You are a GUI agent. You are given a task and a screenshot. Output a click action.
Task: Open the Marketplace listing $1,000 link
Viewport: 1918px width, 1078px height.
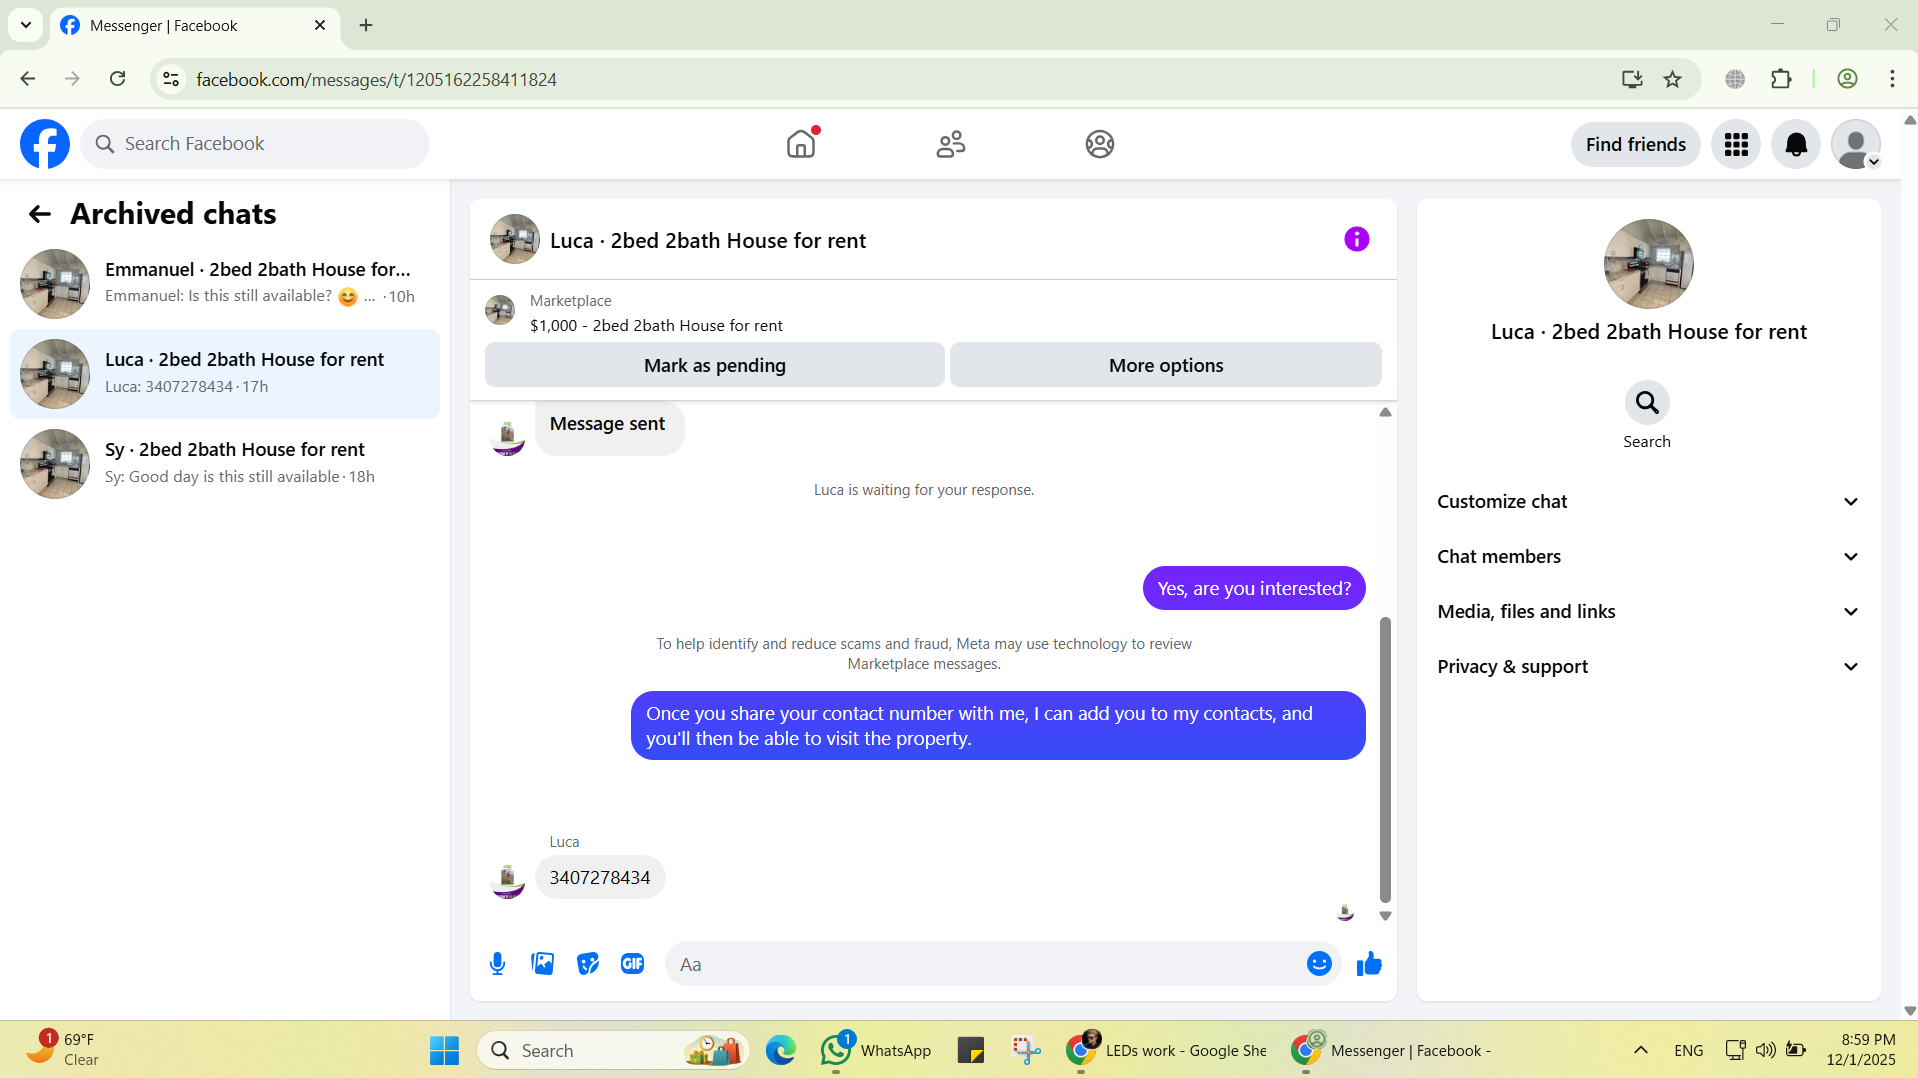656,326
